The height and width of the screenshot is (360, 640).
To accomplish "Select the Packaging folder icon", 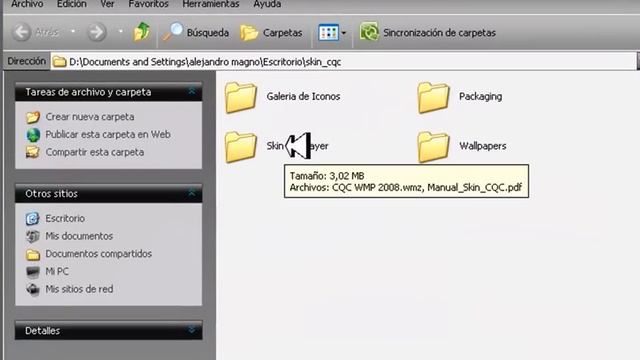I will pyautogui.click(x=433, y=97).
